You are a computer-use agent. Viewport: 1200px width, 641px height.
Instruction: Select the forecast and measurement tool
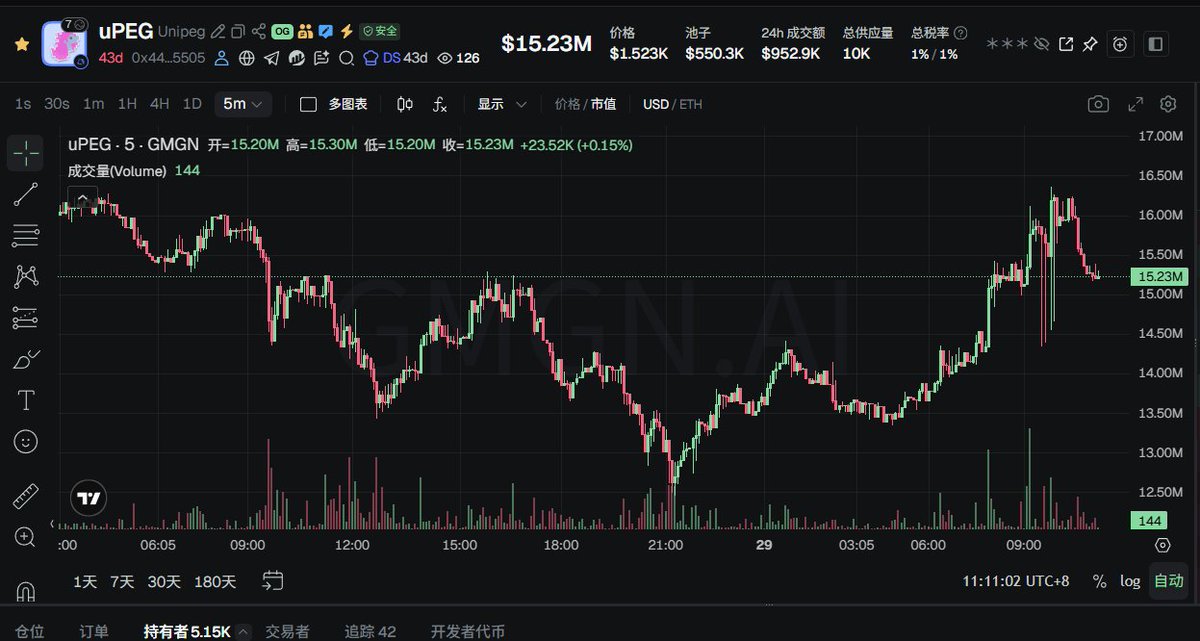tap(26, 318)
